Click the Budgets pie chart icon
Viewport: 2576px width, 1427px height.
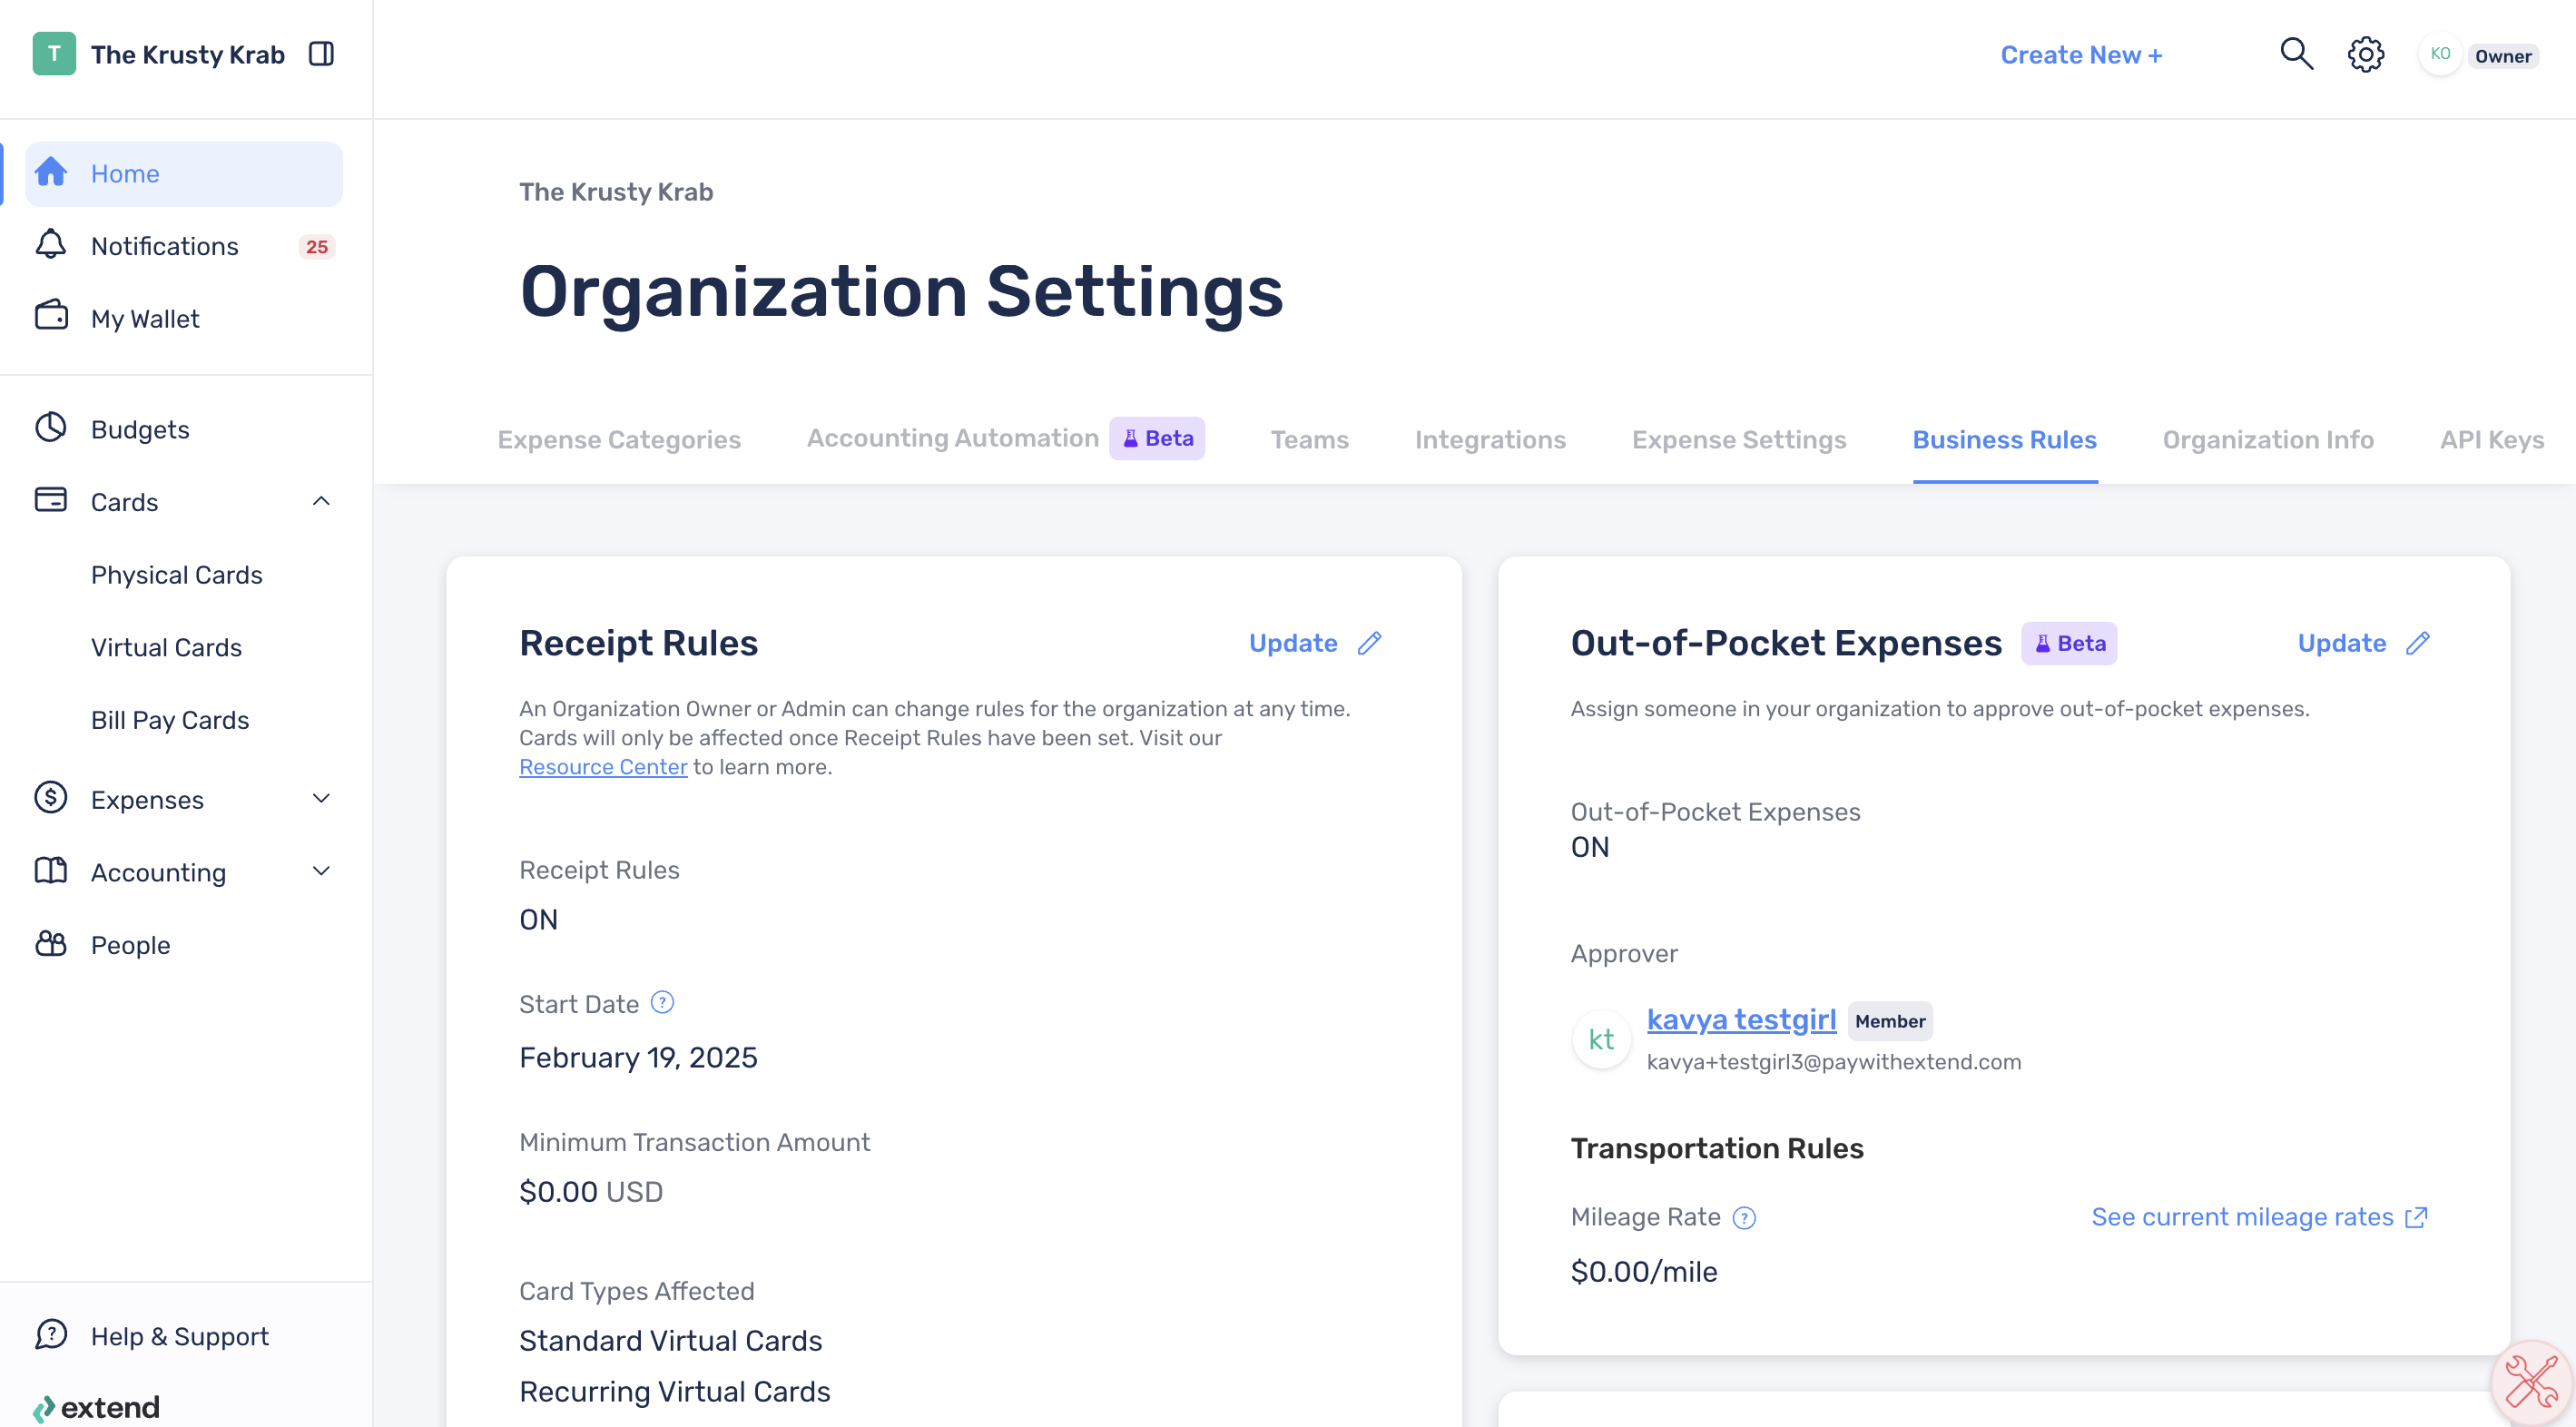pos(51,428)
